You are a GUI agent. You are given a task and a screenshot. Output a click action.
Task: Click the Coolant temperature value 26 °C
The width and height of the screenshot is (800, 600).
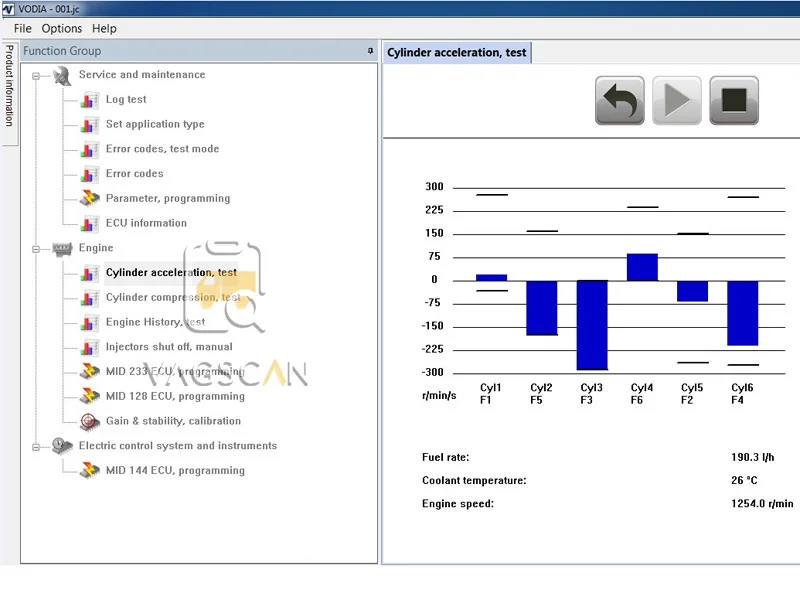coord(744,480)
